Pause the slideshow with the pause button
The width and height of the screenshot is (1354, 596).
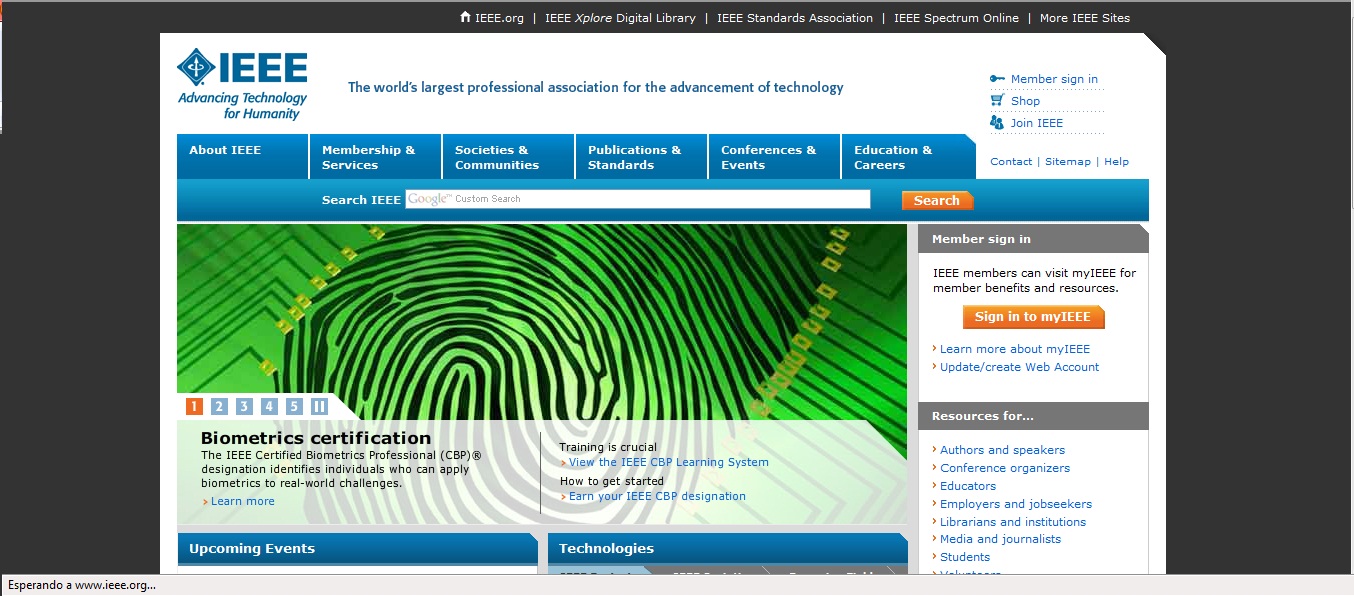pos(319,406)
